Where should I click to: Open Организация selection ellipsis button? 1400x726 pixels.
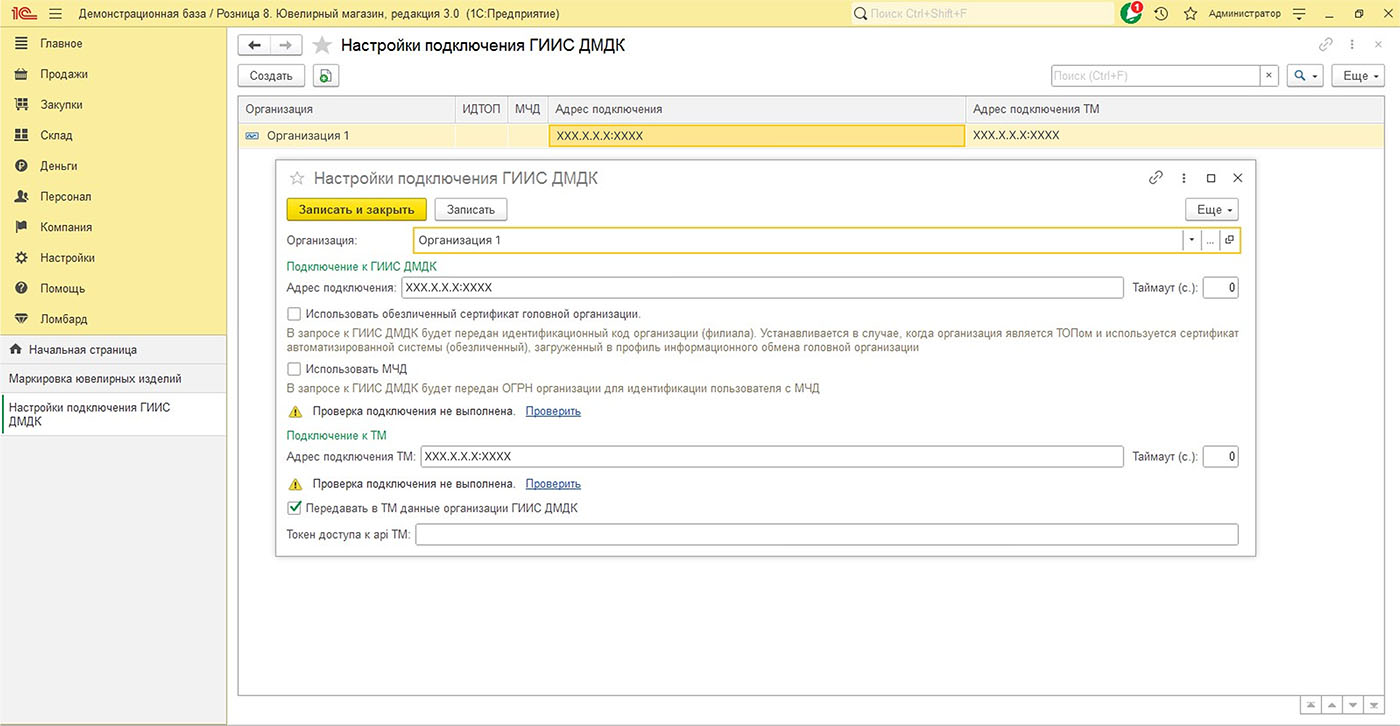(x=1210, y=240)
